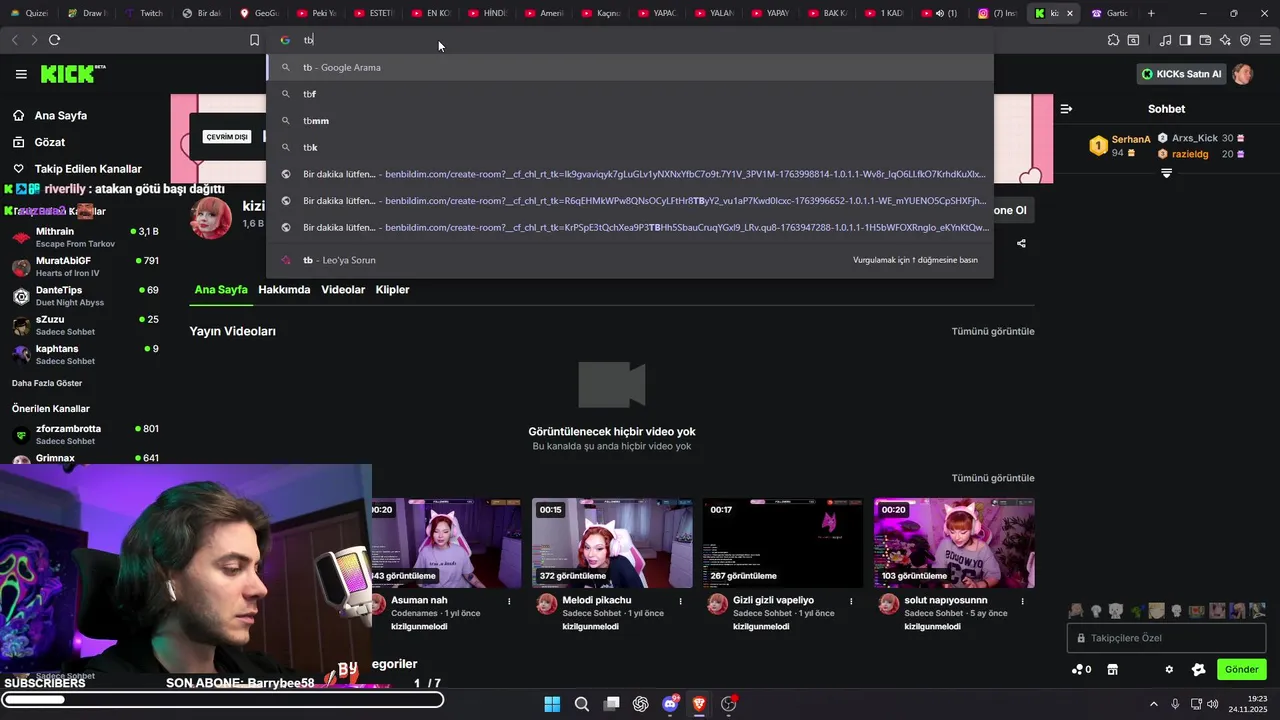Reload the page with refresh icon
The width and height of the screenshot is (1280, 720).
pos(54,40)
